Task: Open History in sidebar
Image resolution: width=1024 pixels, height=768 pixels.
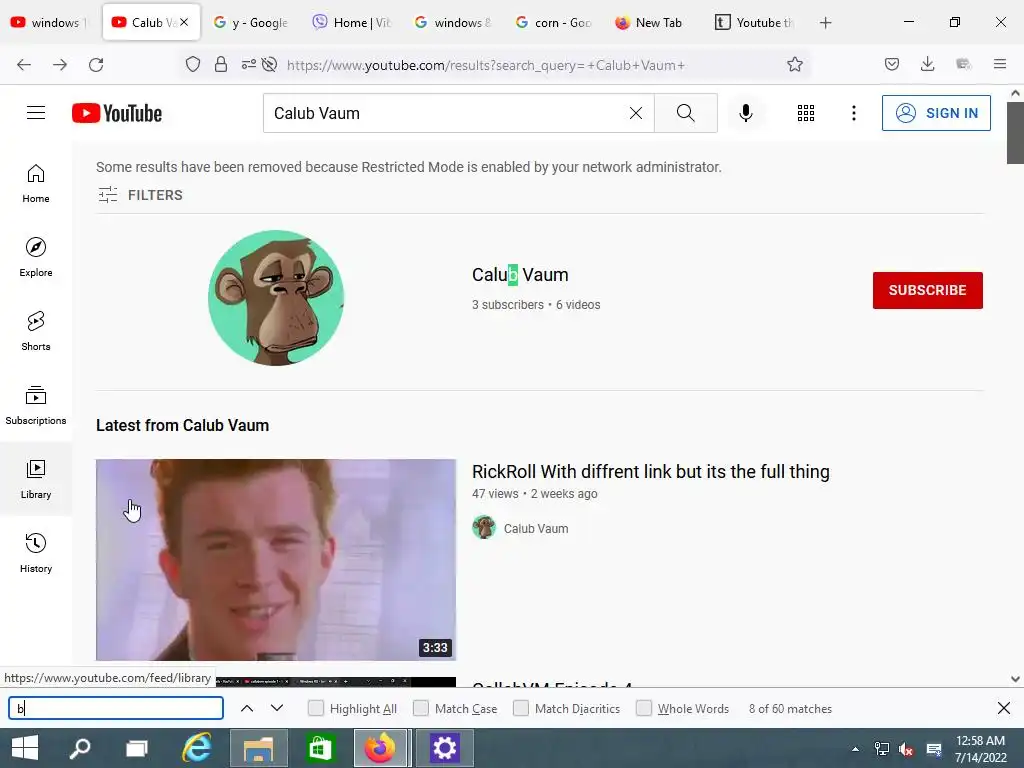Action: [x=36, y=553]
